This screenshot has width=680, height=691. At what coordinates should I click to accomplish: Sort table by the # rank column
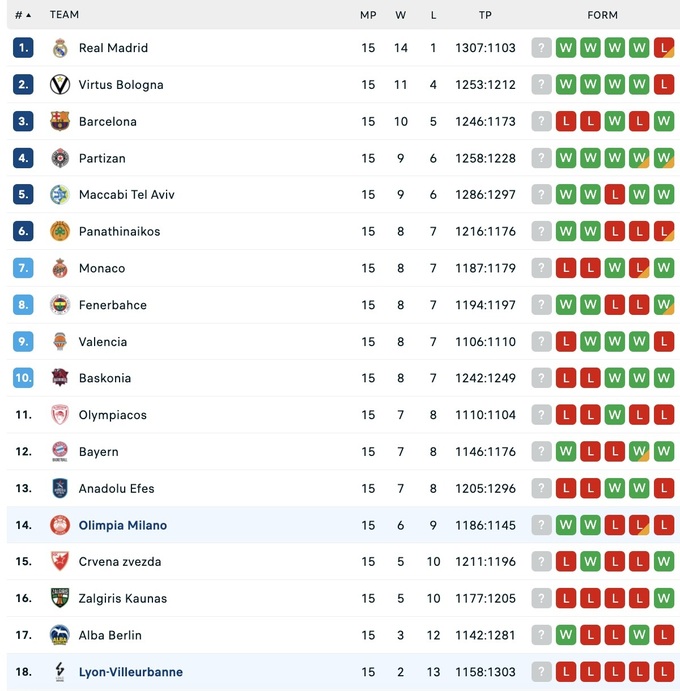pyautogui.click(x=22, y=15)
